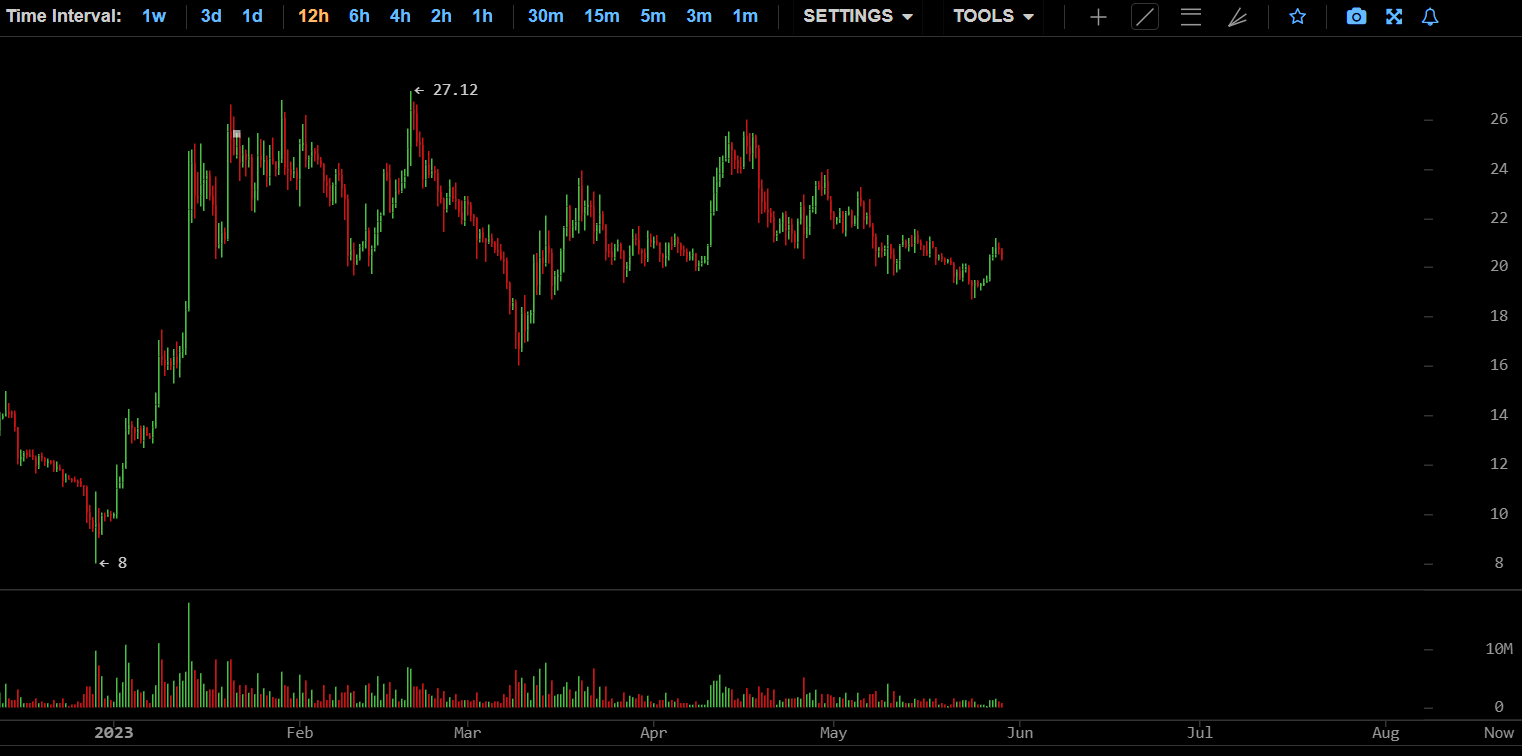Activate the trend line drawing tool
This screenshot has height=756, width=1522.
[1145, 17]
